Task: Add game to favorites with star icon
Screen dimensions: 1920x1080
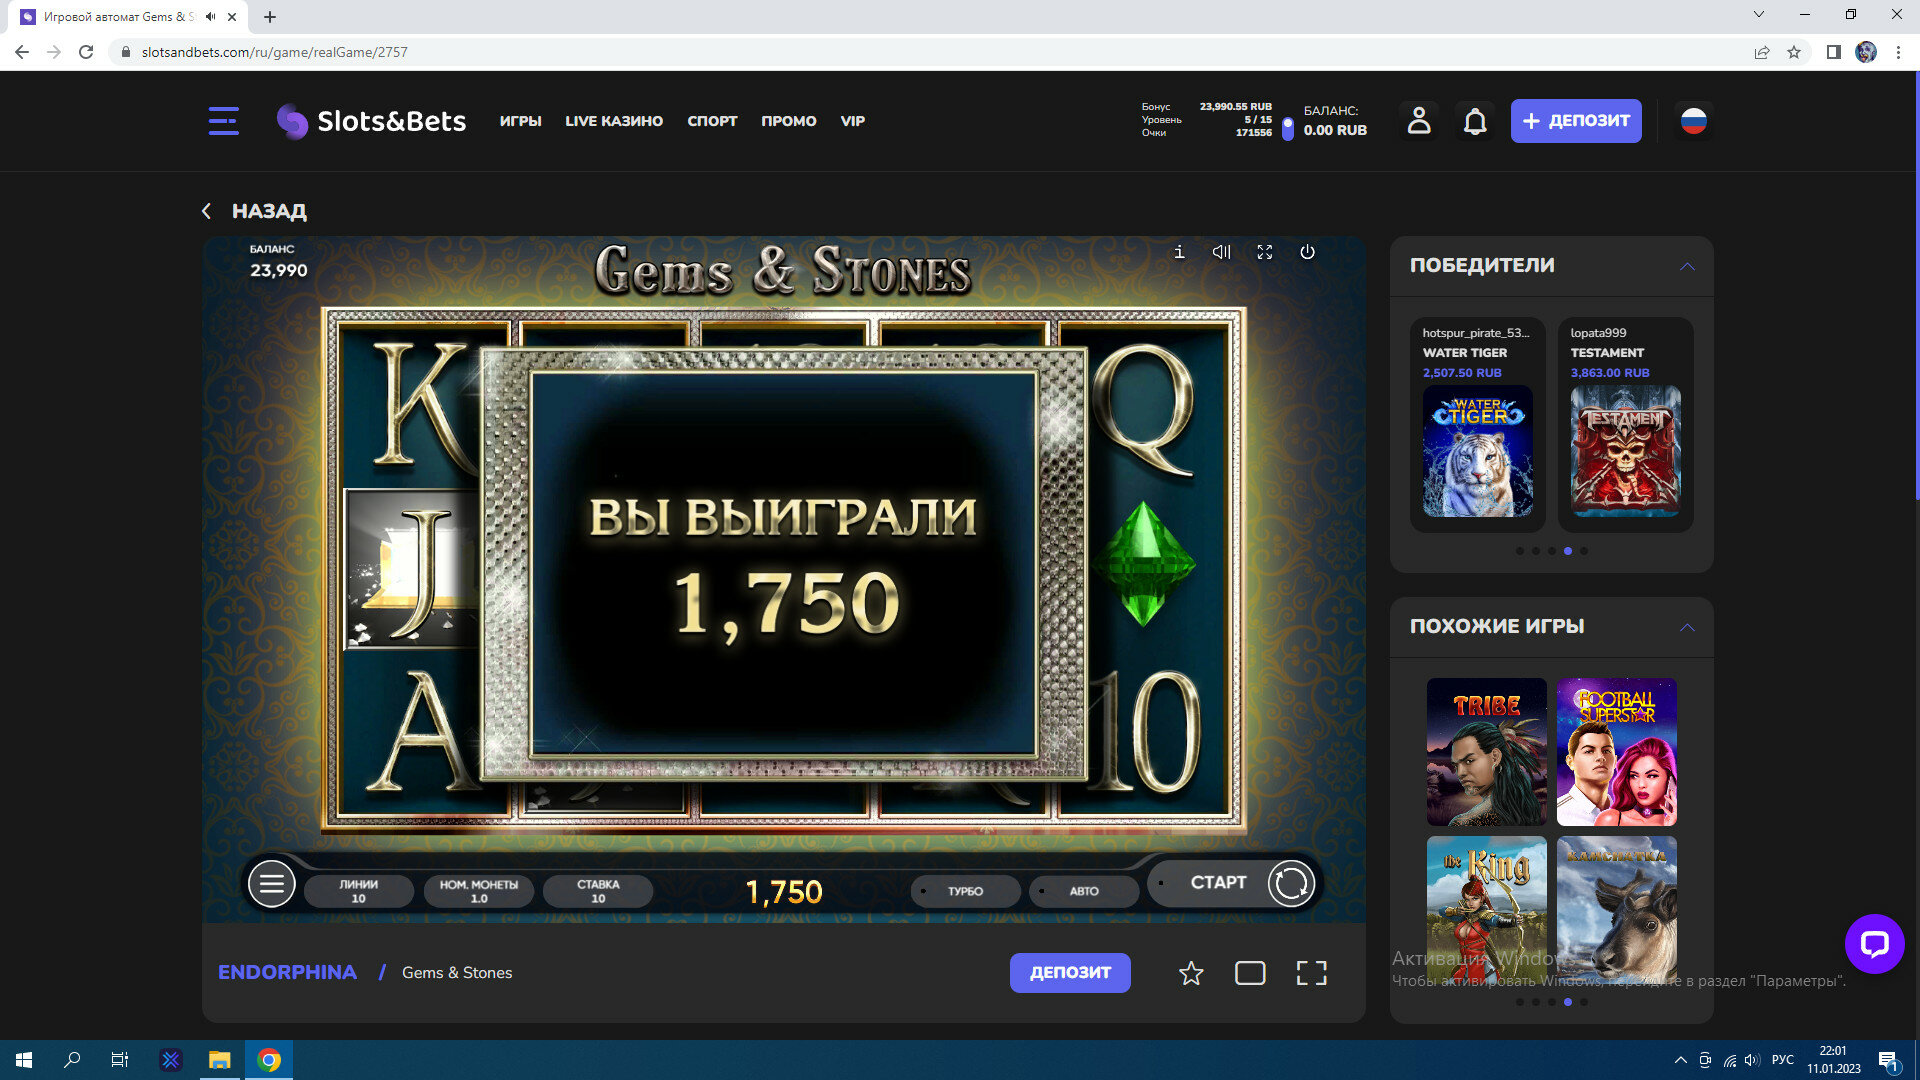Action: tap(1190, 973)
